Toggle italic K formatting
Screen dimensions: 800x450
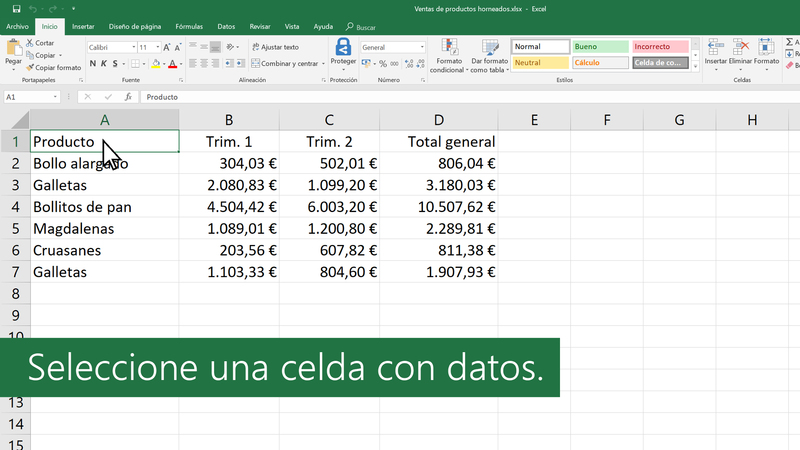pos(104,63)
